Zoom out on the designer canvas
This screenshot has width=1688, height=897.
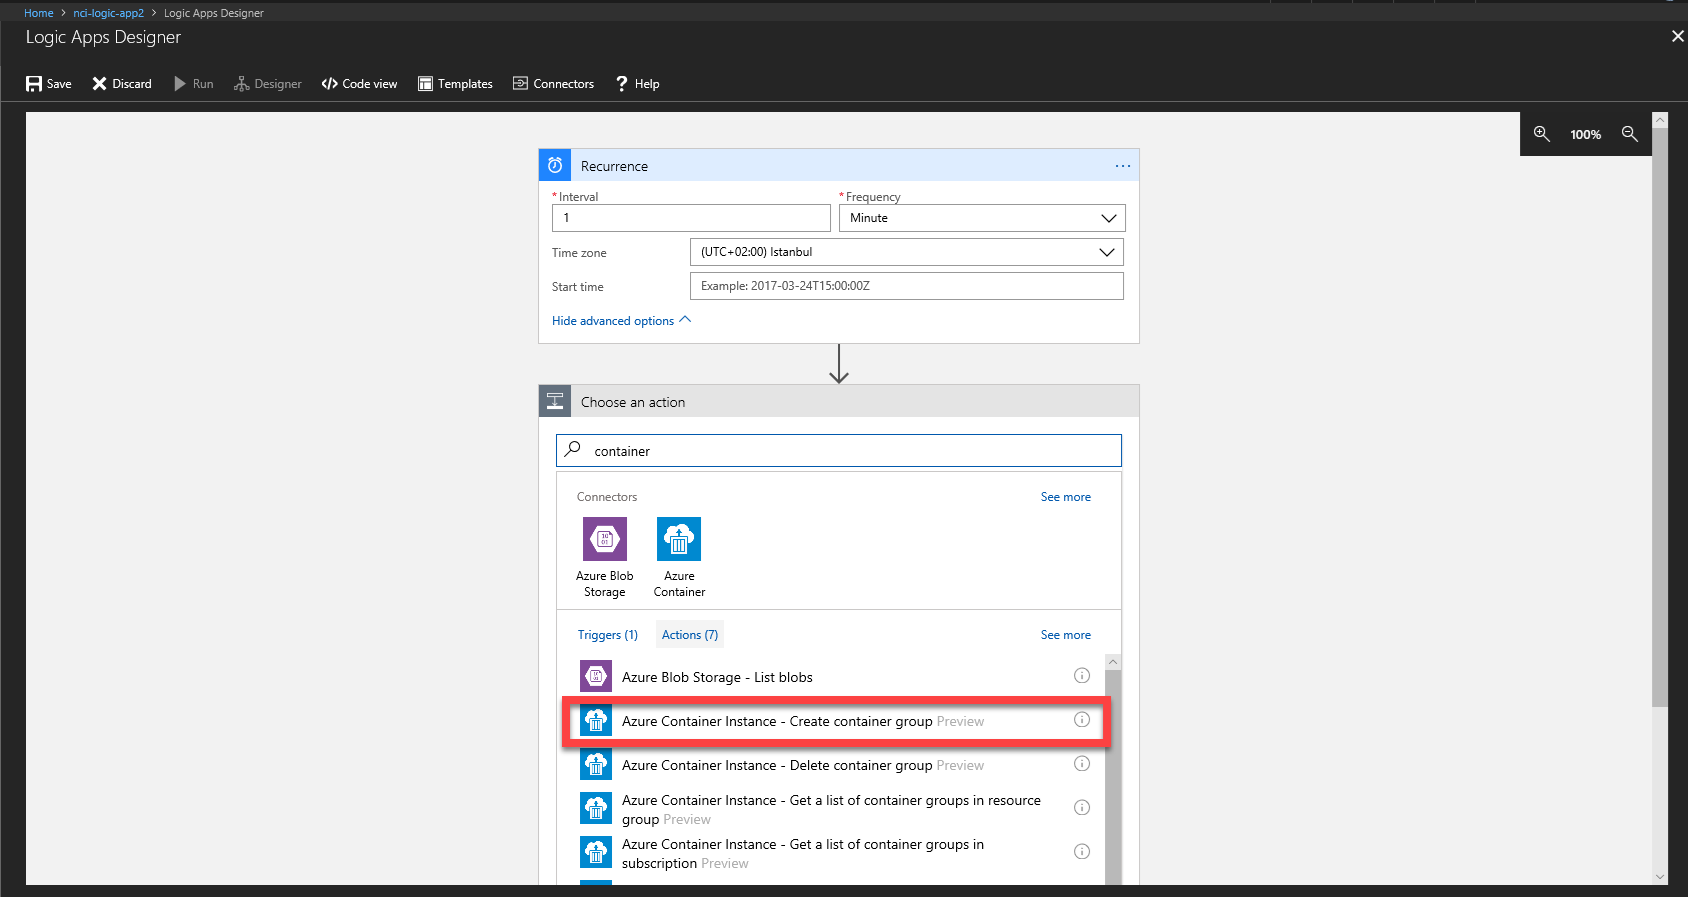(x=1630, y=134)
